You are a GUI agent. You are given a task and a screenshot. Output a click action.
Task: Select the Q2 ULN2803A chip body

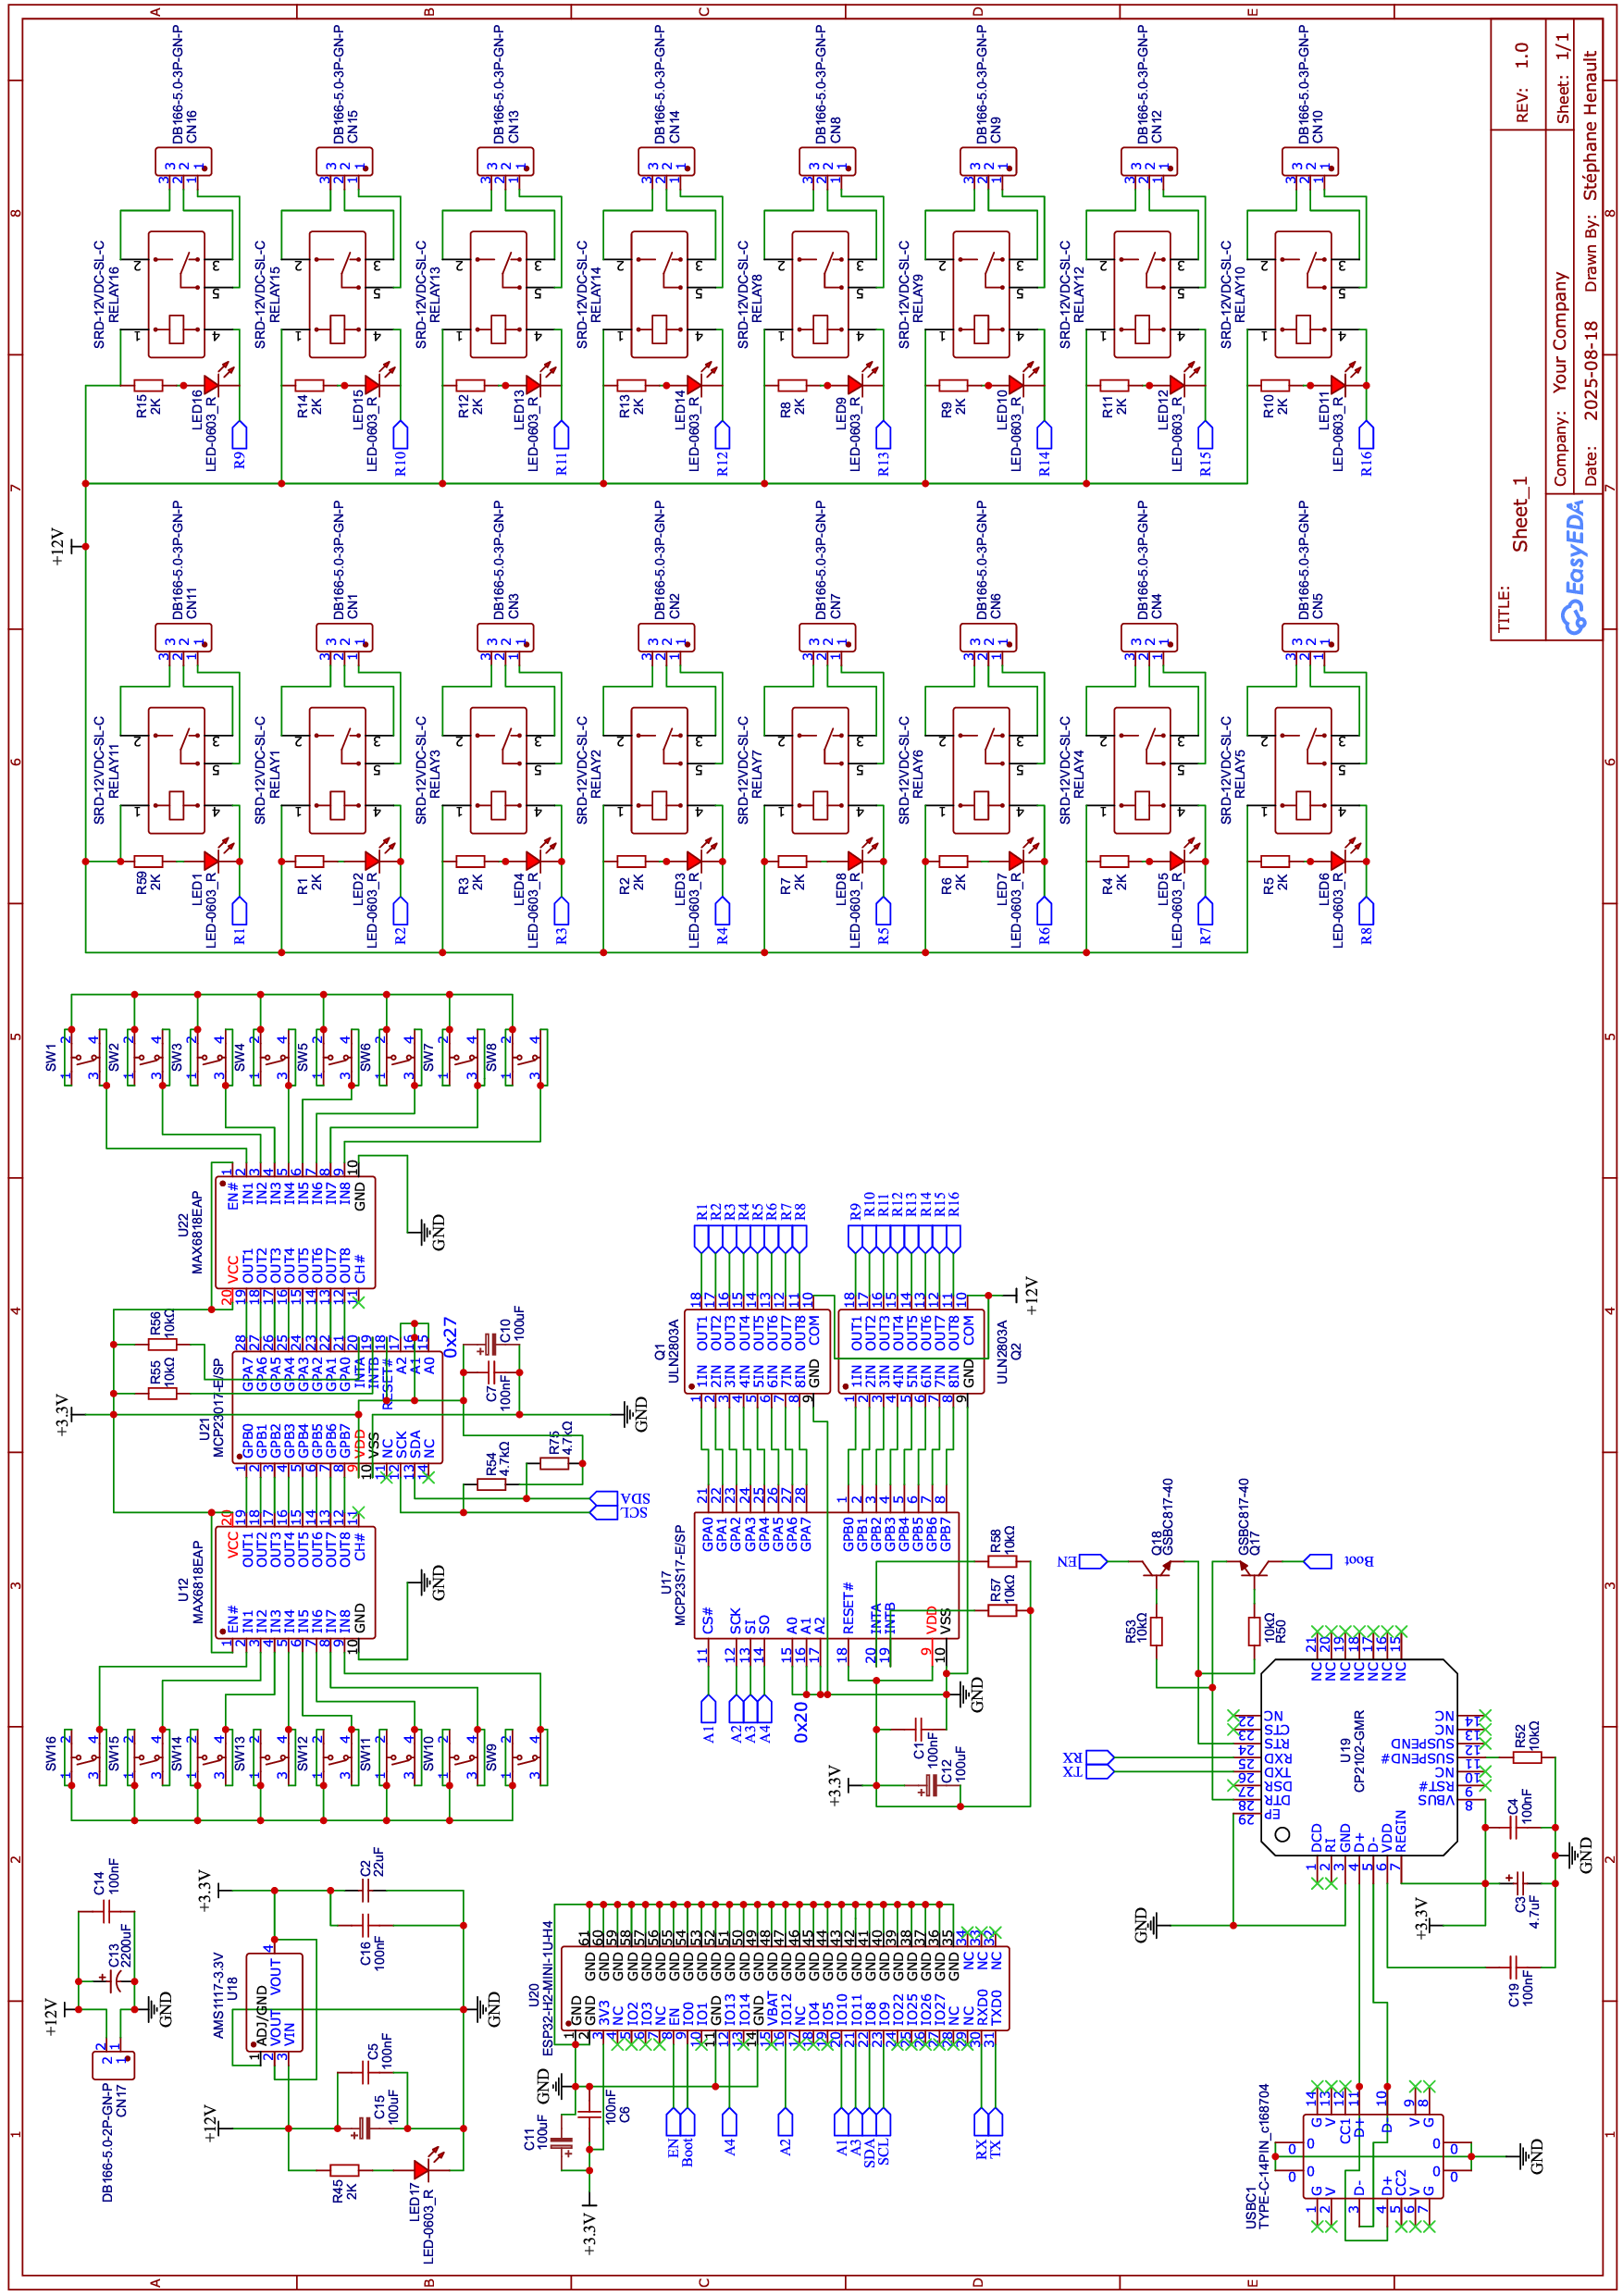[912, 1351]
